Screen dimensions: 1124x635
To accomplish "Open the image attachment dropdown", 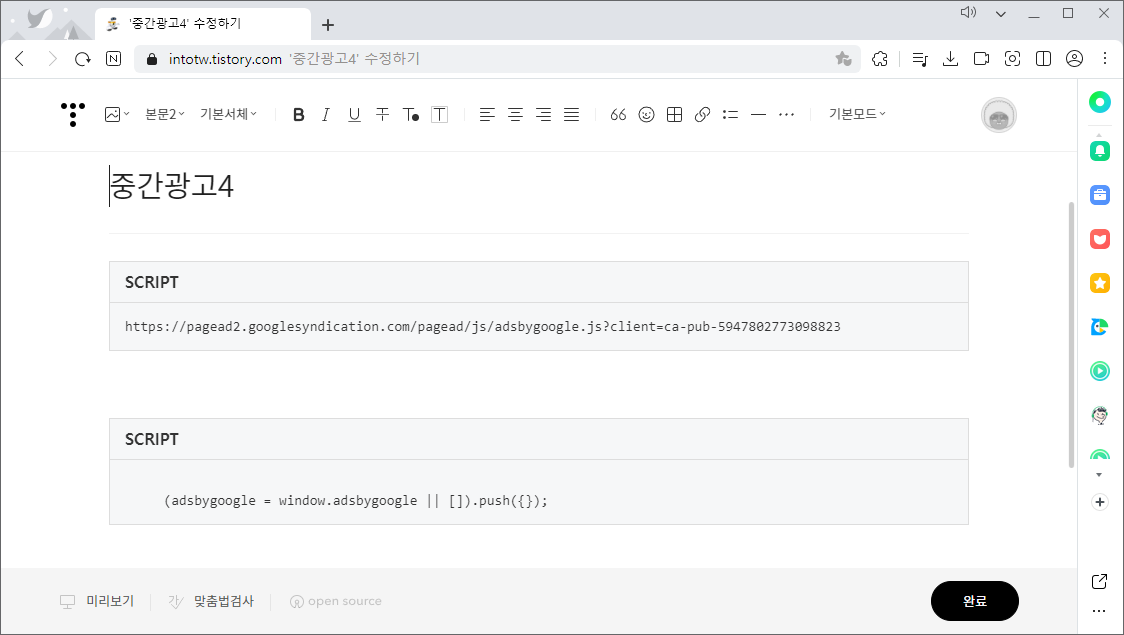I will (x=117, y=114).
